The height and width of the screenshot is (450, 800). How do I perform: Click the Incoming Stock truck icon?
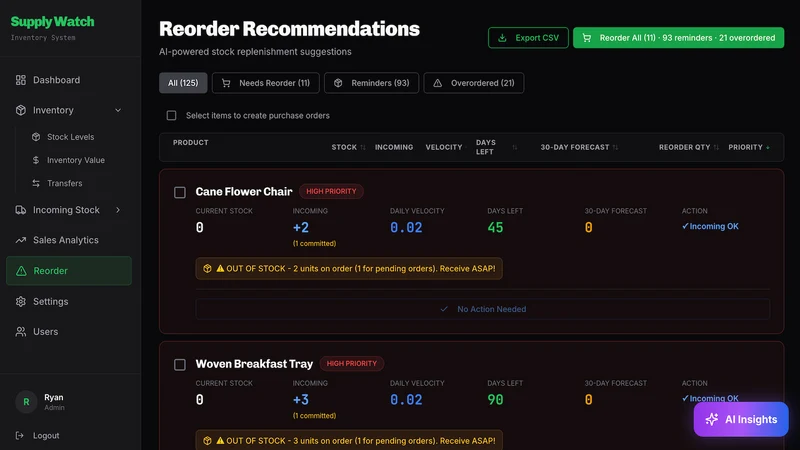coord(21,210)
